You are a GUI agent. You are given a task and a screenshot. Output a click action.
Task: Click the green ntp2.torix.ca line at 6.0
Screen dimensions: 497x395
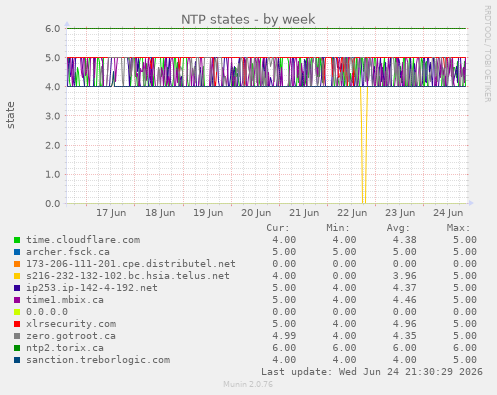pyautogui.click(x=267, y=28)
